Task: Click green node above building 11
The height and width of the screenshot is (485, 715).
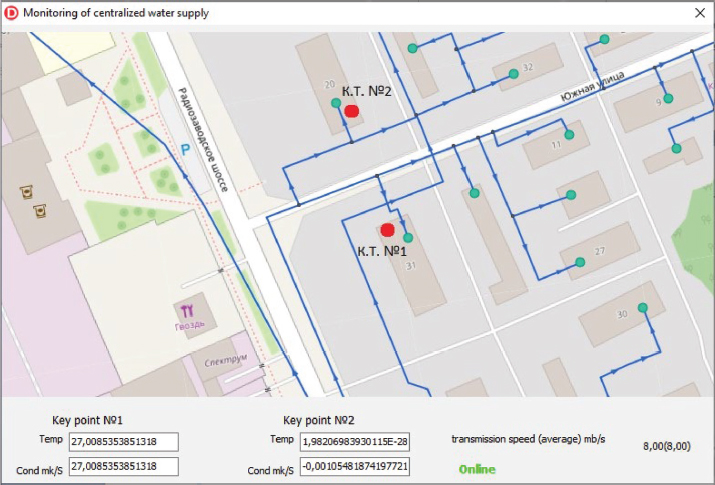Action: tap(569, 134)
